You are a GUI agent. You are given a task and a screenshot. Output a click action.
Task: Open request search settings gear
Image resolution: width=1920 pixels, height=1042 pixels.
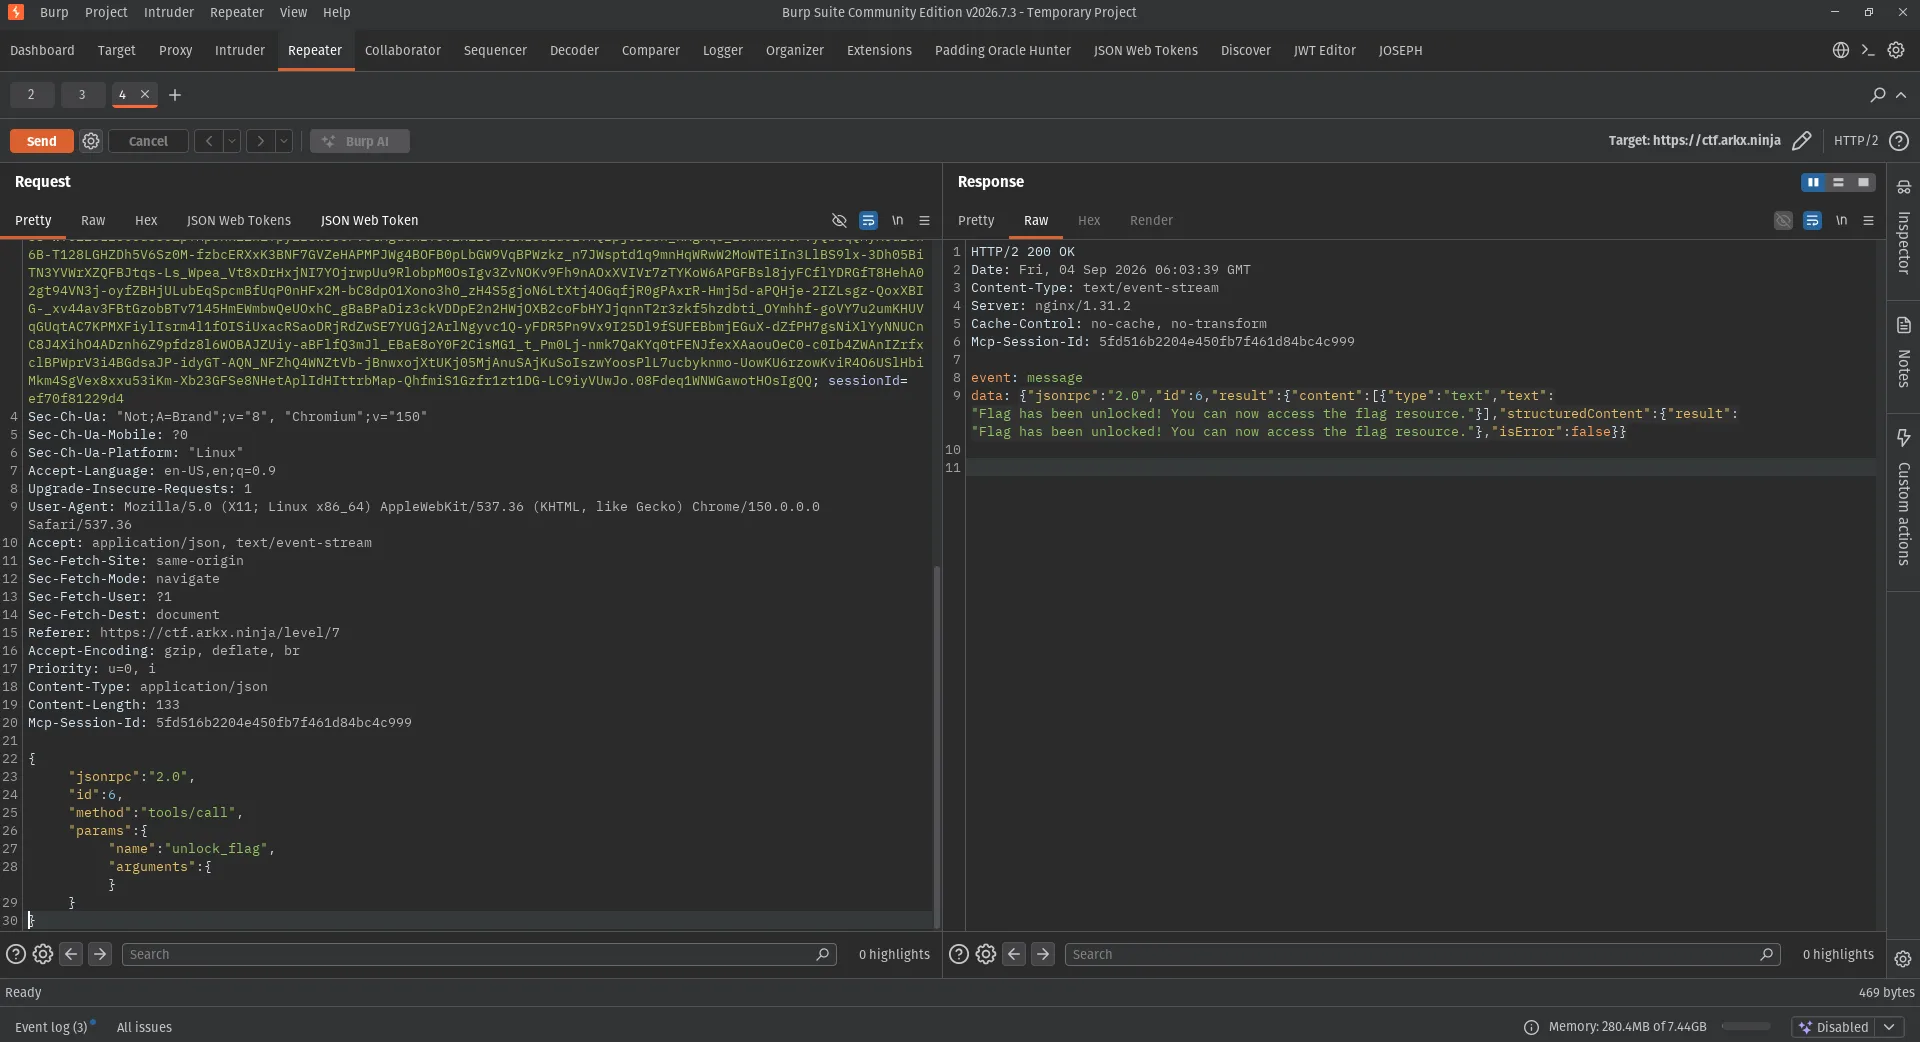point(43,954)
